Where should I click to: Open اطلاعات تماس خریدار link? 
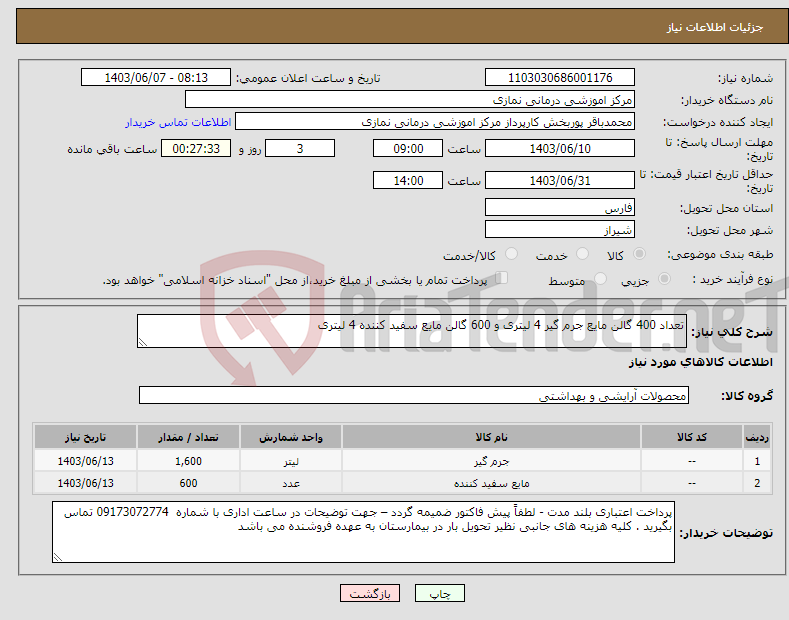(178, 122)
